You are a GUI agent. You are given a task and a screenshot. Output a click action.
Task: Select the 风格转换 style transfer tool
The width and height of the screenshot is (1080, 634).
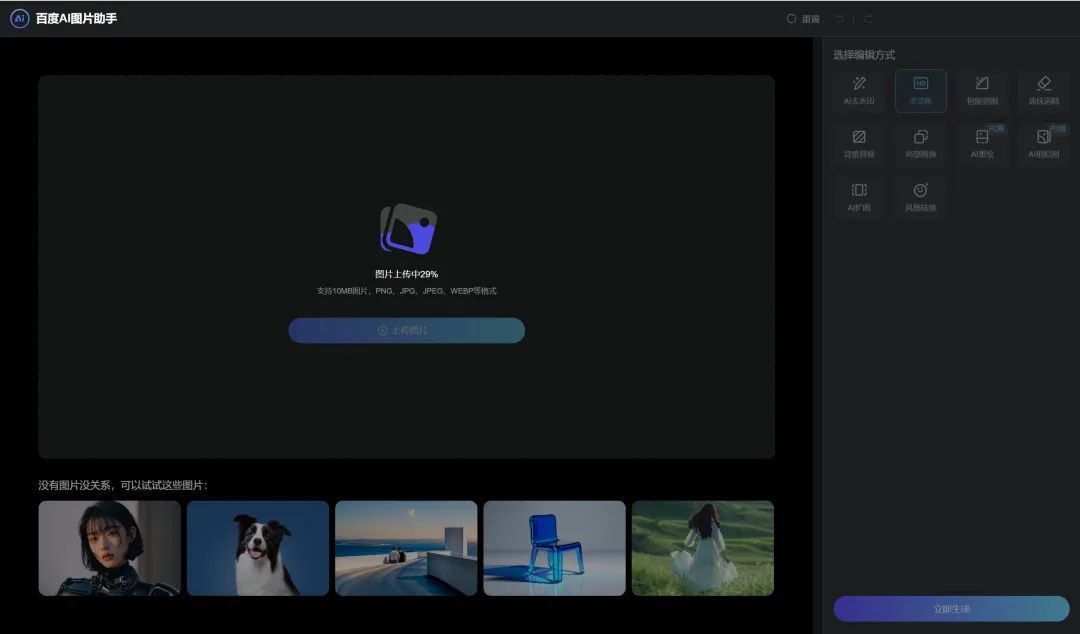click(x=921, y=197)
